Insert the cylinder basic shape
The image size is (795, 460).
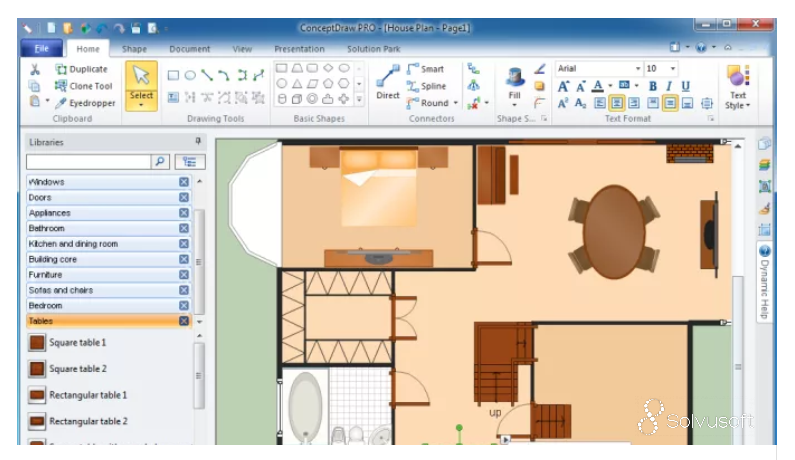(x=282, y=99)
